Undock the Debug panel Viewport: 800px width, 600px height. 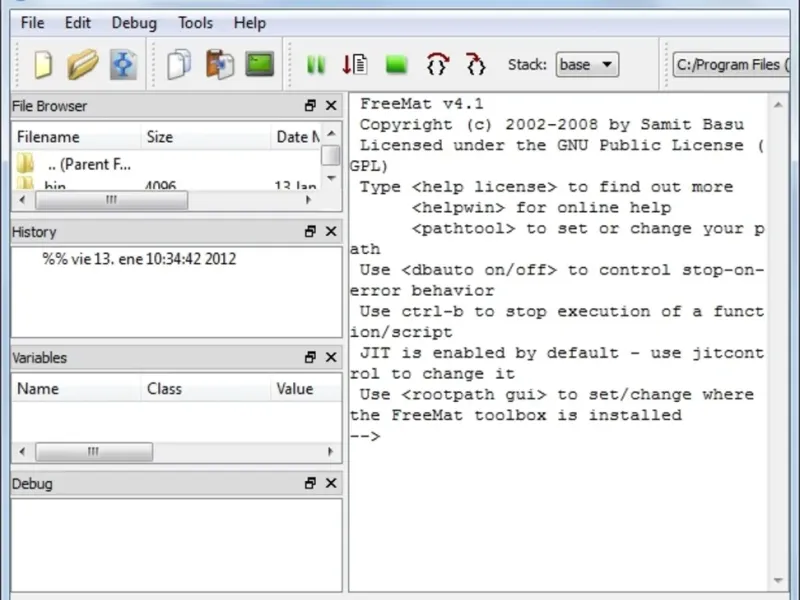pos(310,483)
